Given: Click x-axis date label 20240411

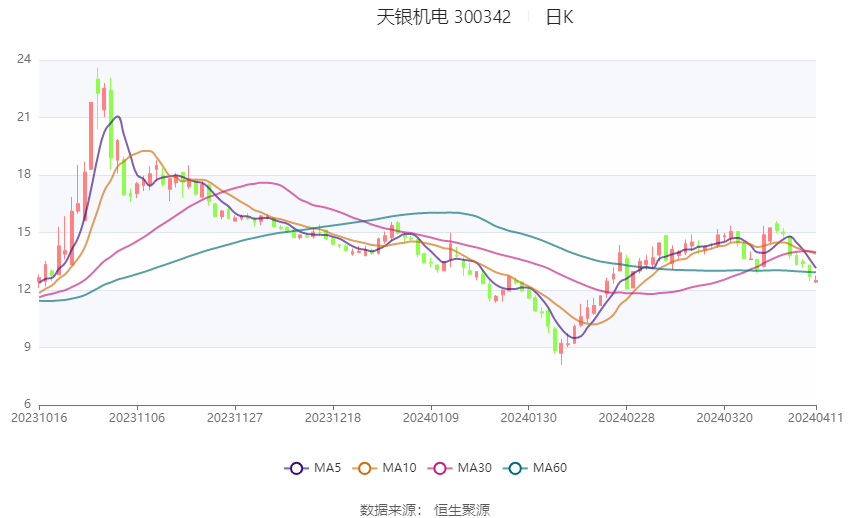Looking at the screenshot, I should [x=815, y=418].
